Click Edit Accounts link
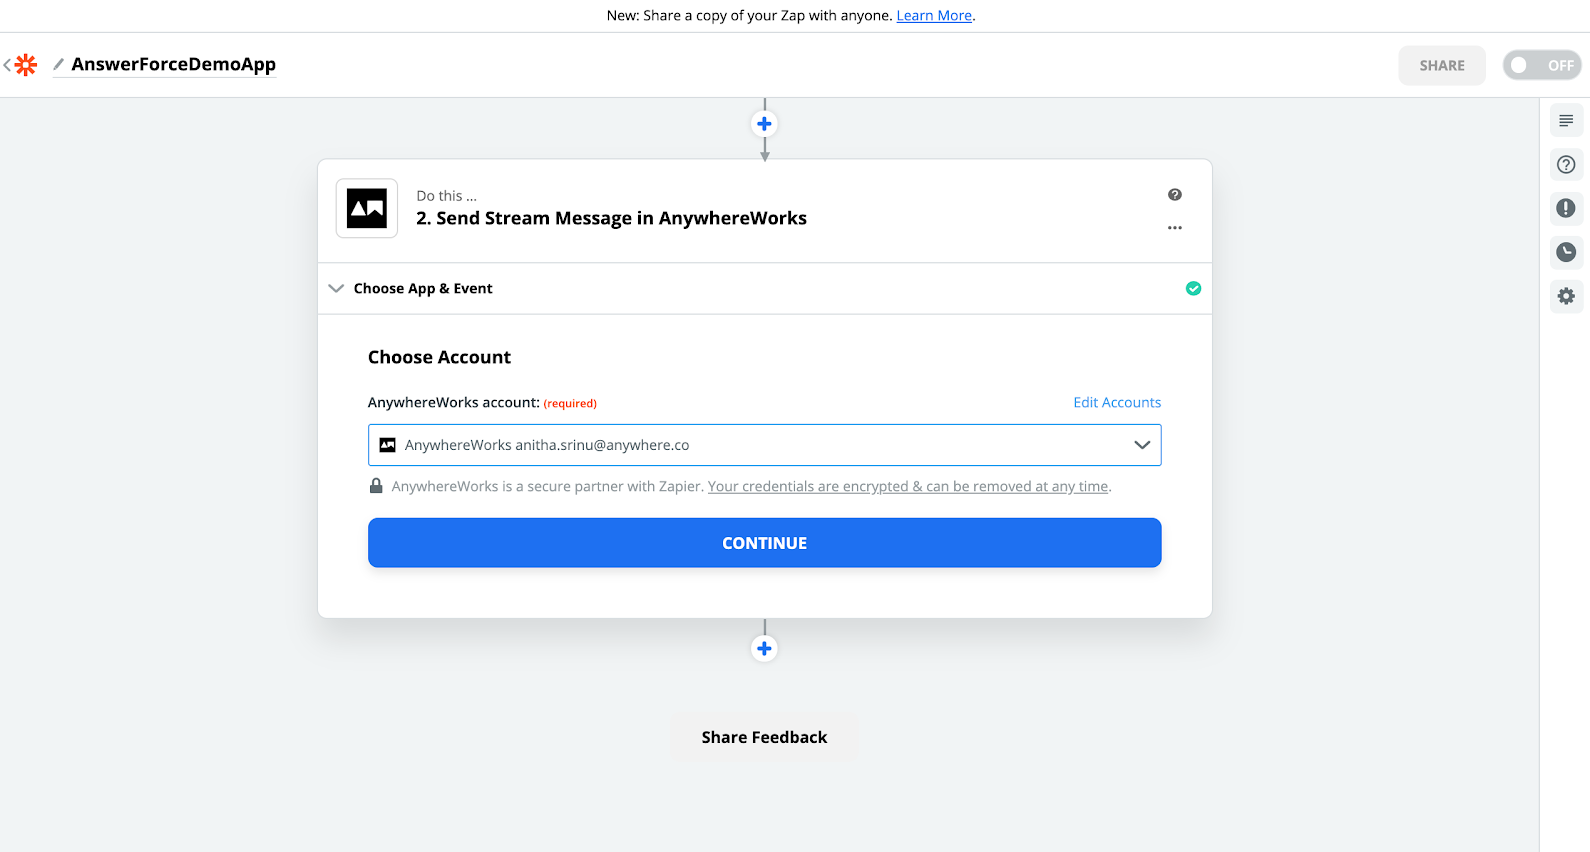 tap(1117, 402)
